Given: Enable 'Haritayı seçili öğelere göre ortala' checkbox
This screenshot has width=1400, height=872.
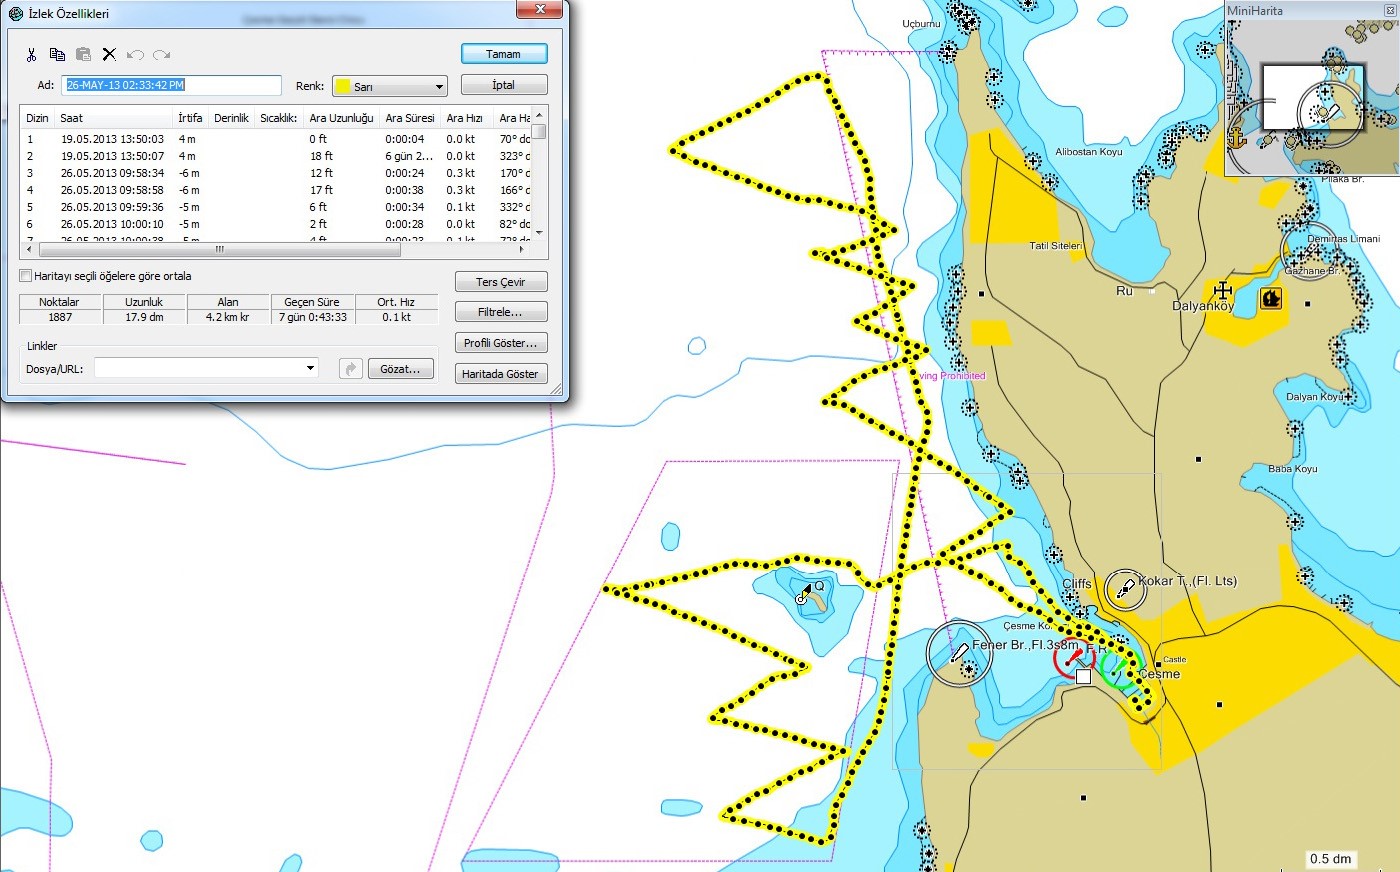Looking at the screenshot, I should coord(26,276).
